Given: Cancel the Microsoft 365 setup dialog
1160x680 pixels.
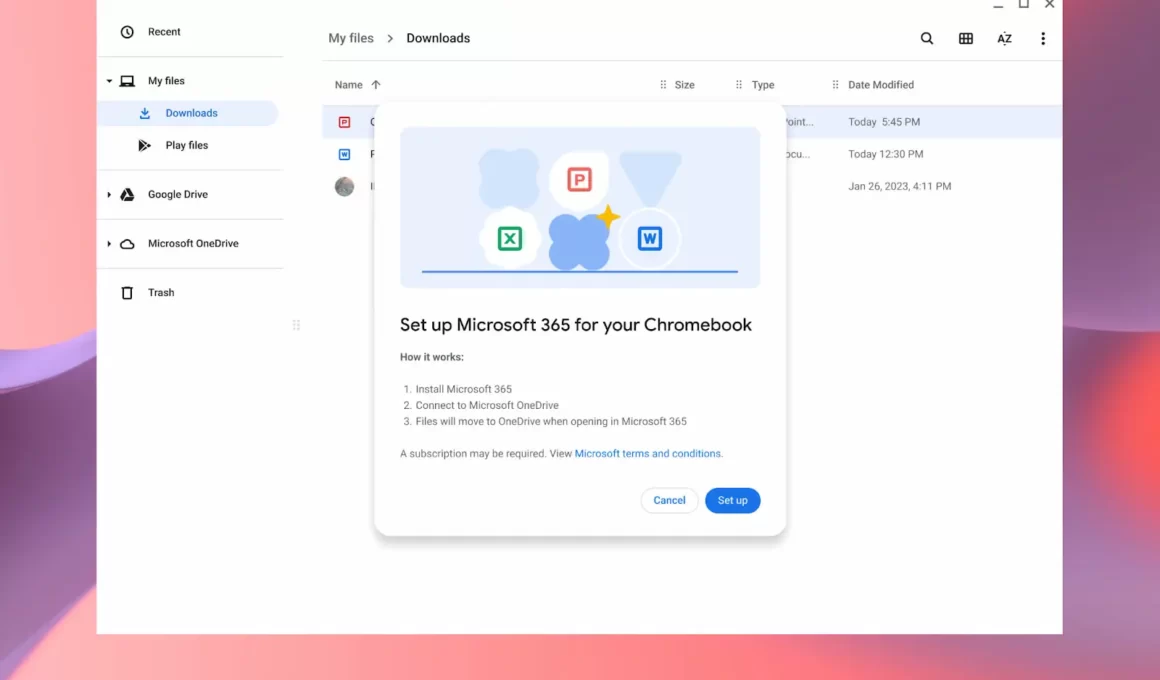Looking at the screenshot, I should [x=669, y=500].
